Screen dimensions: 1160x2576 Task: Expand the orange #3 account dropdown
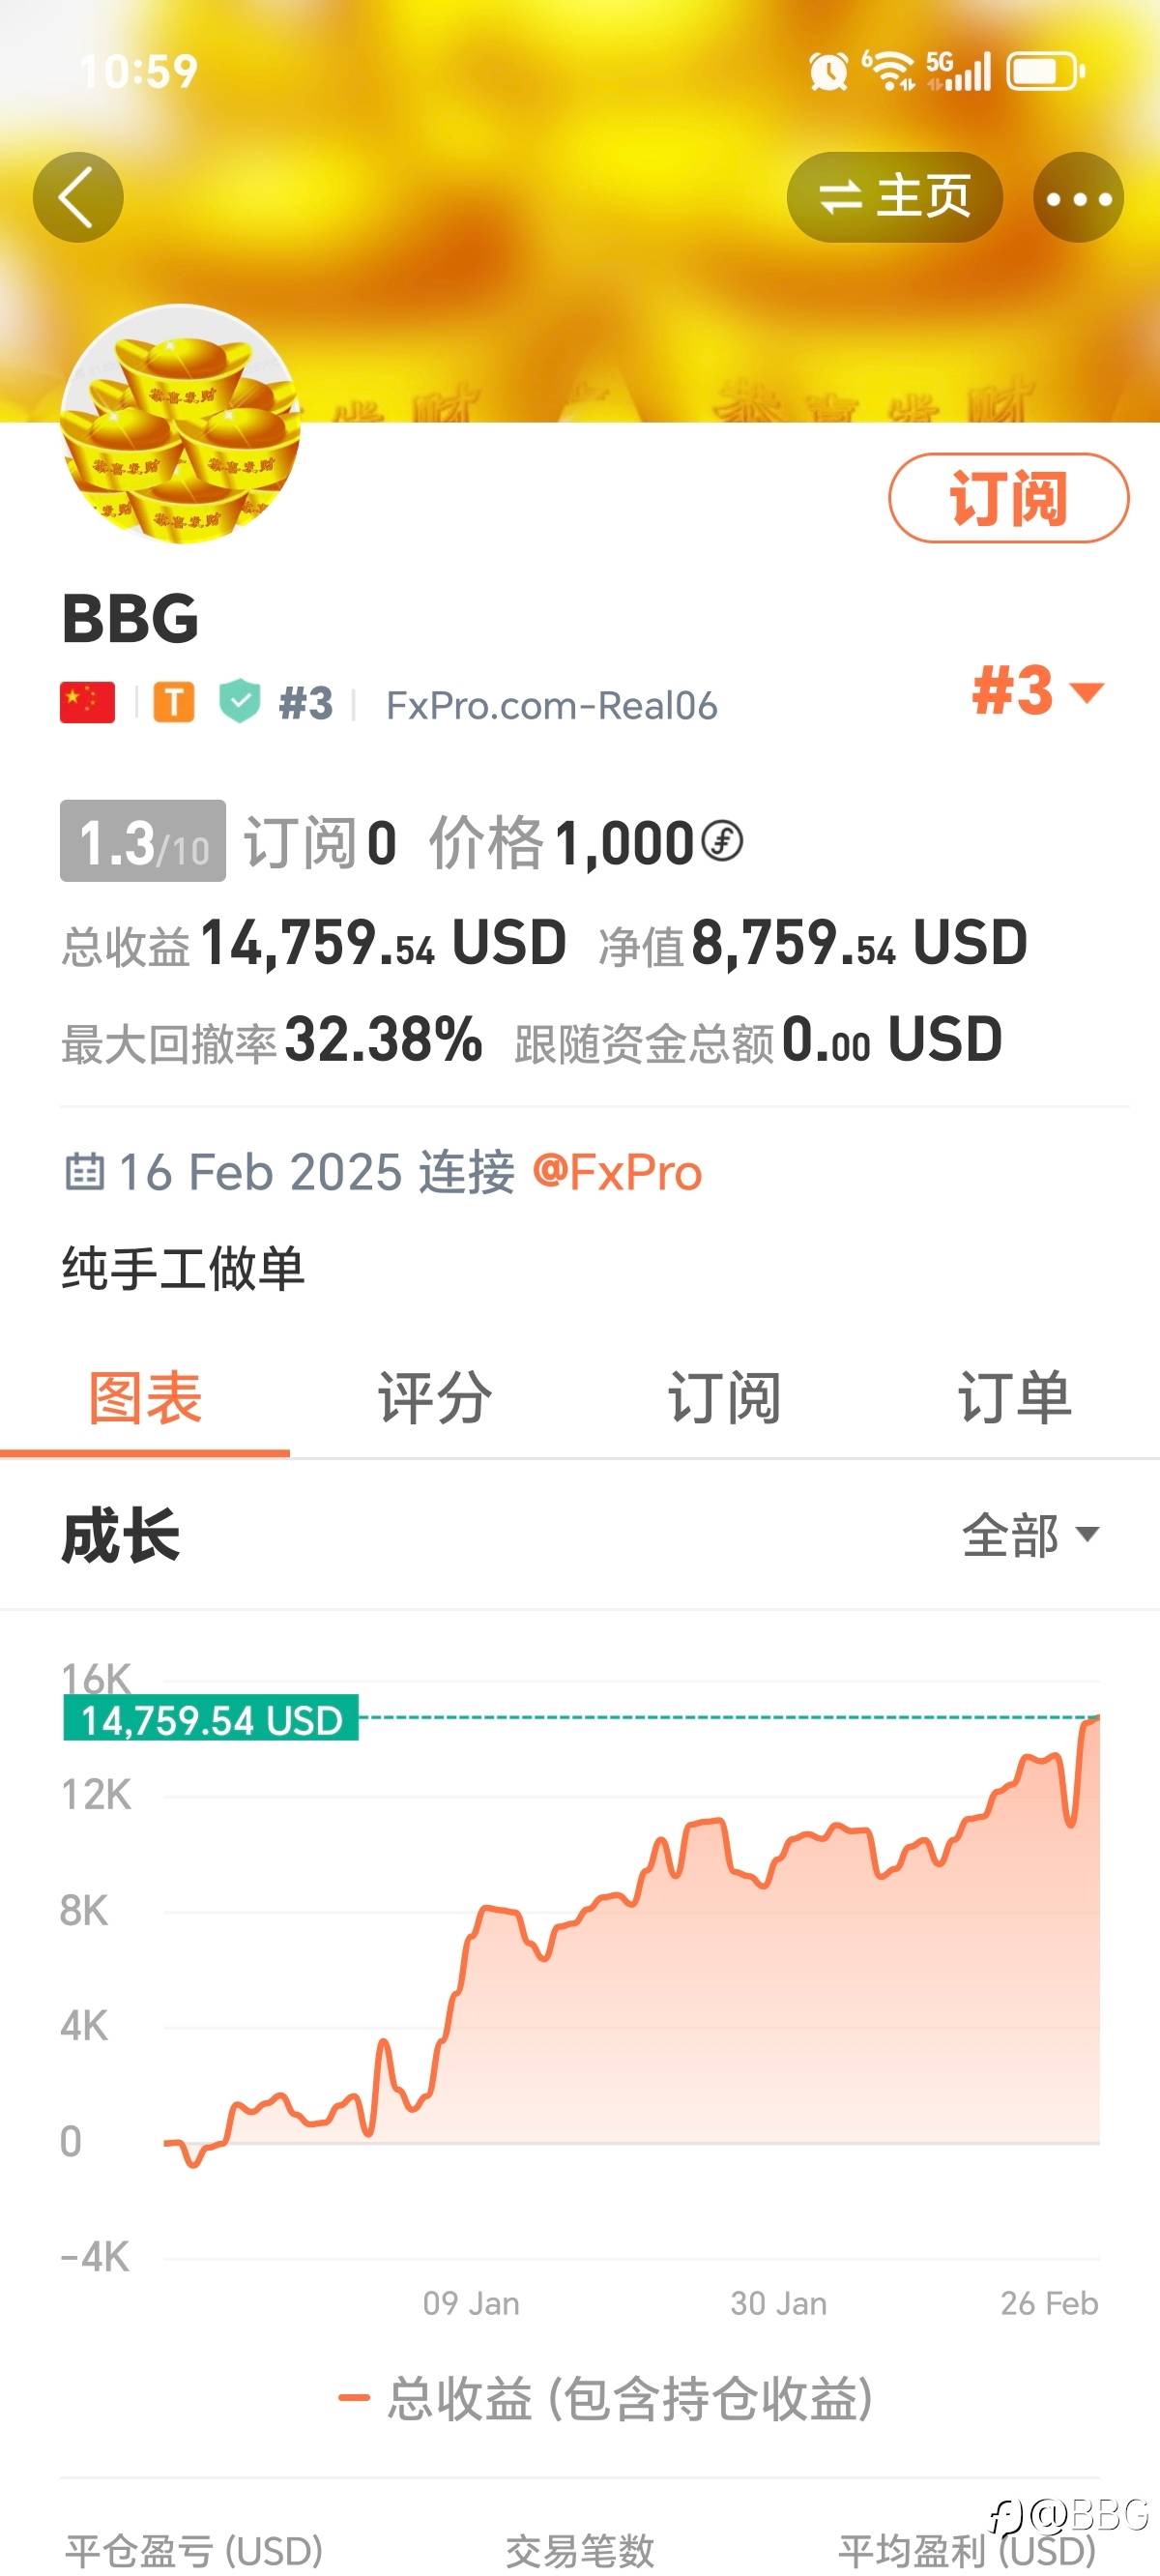[x=1037, y=691]
